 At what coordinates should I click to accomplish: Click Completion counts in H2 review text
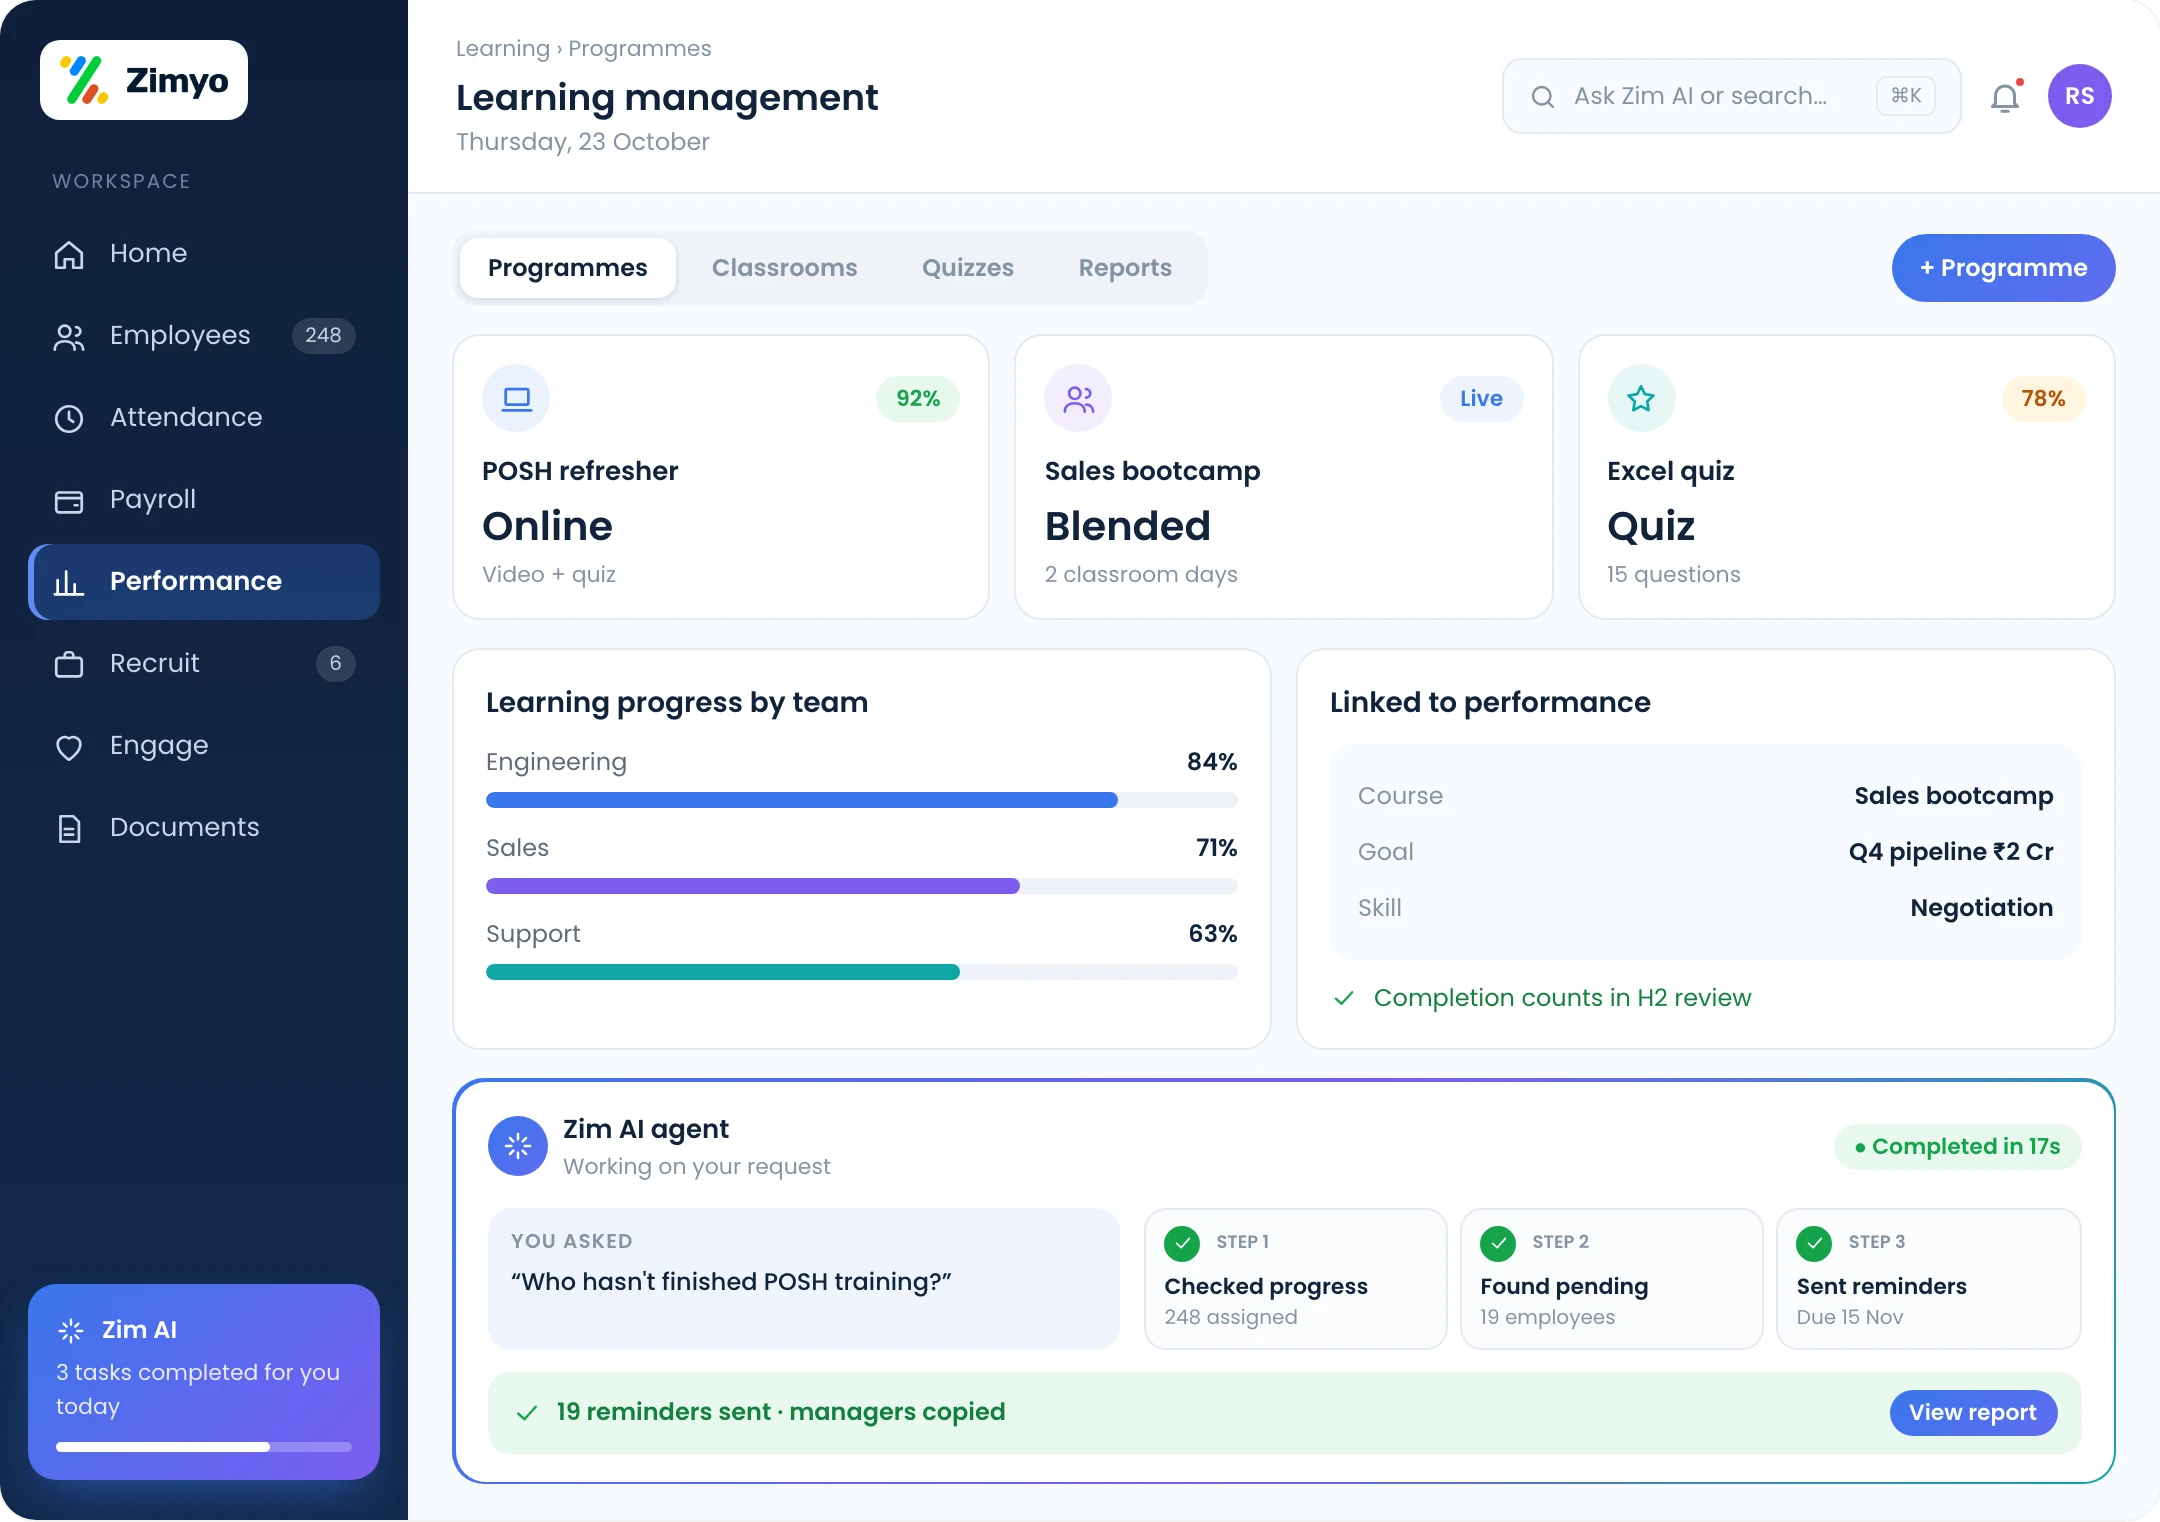click(1562, 998)
